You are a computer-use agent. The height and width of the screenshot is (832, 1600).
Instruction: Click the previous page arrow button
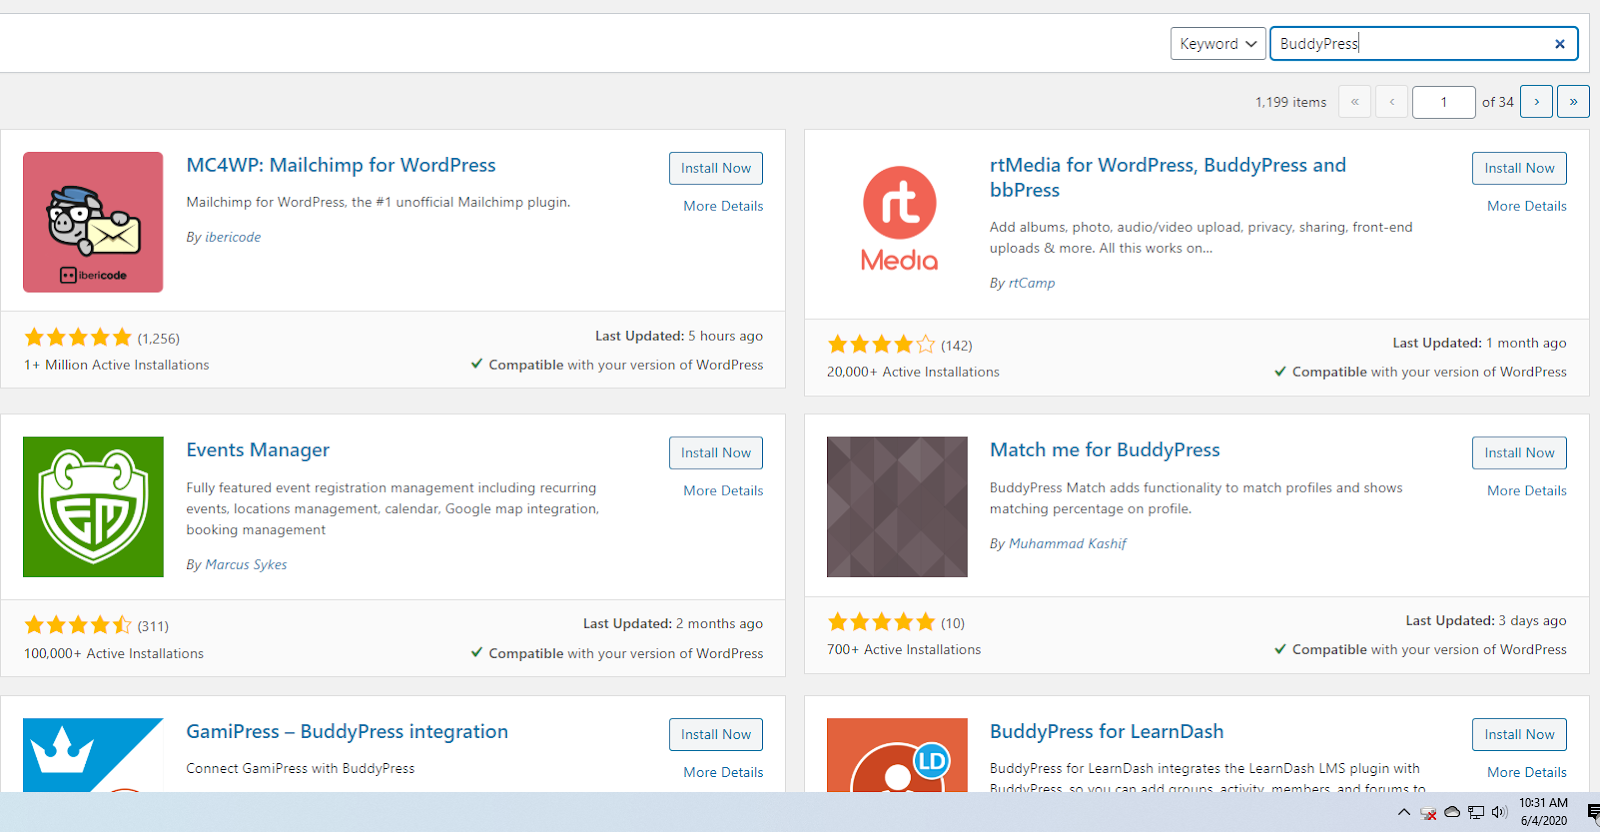tap(1392, 102)
